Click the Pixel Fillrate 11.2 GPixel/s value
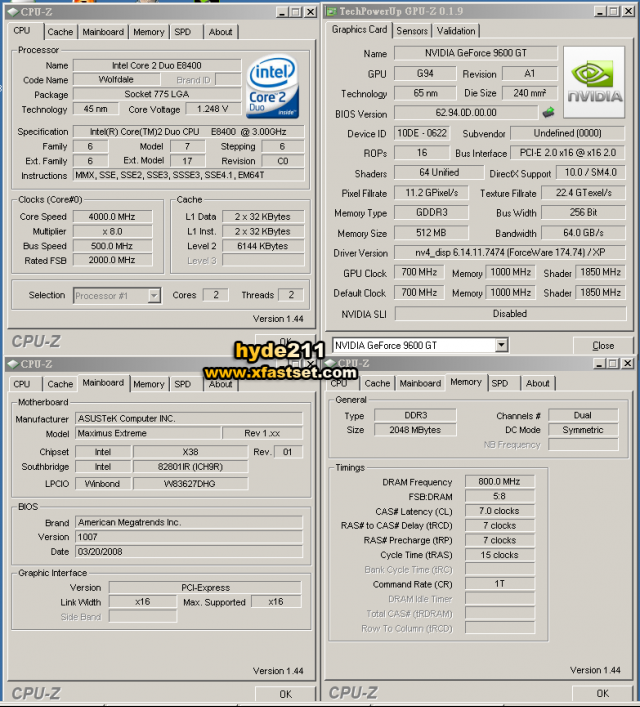 pyautogui.click(x=431, y=193)
